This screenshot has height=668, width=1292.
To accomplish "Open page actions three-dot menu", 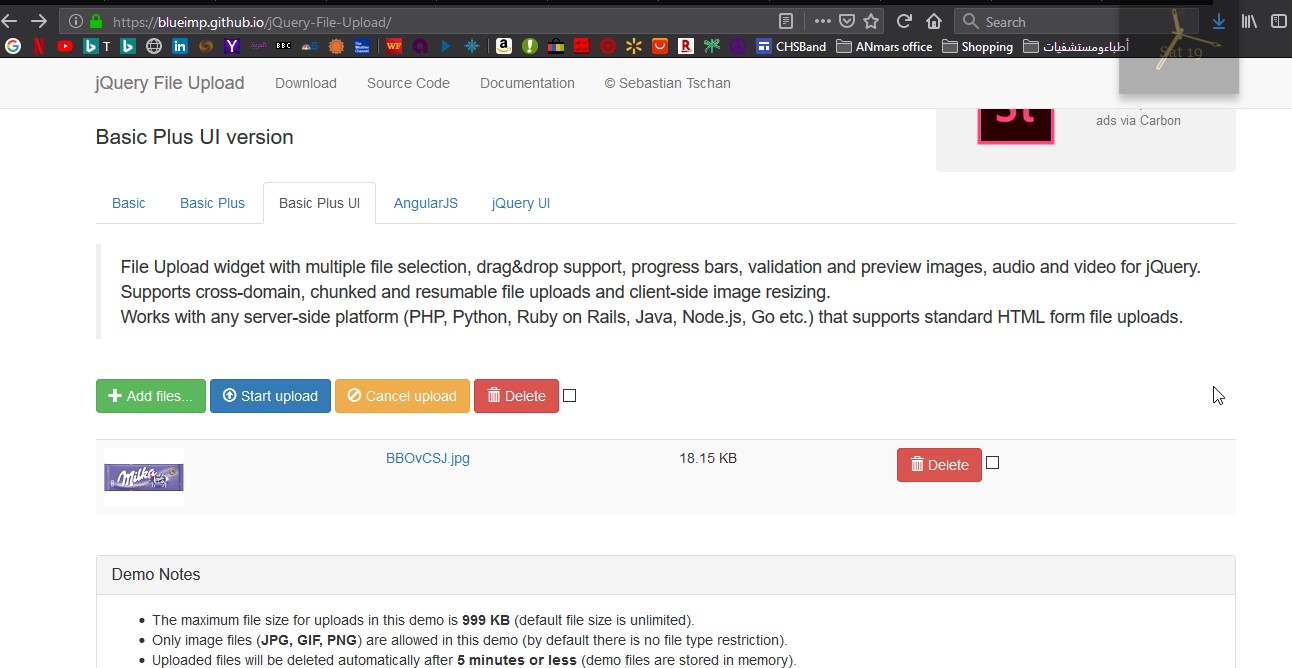I will 822,21.
